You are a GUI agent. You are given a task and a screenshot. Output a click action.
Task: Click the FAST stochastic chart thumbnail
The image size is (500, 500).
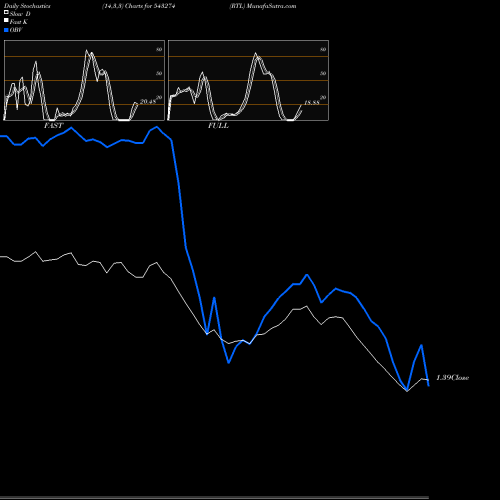pyautogui.click(x=84, y=80)
